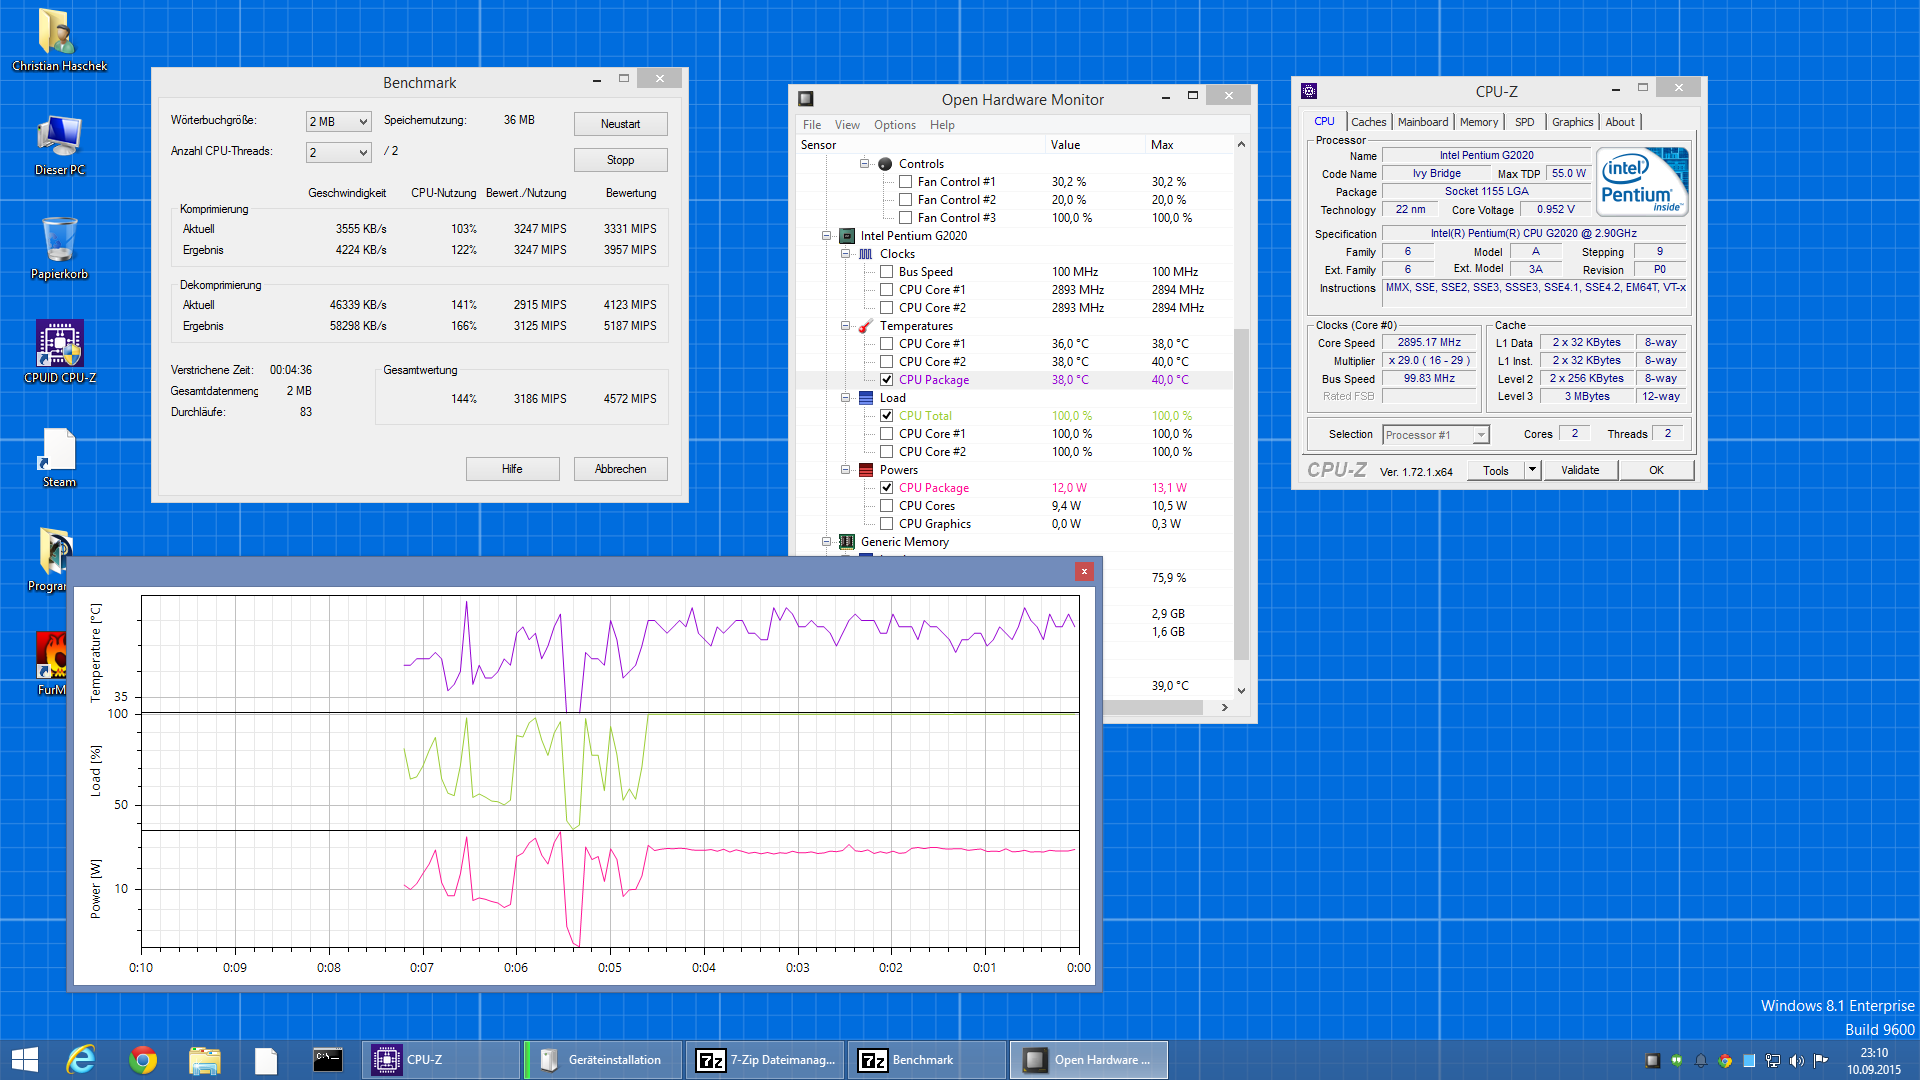Open FurMark desktop icon
This screenshot has width=1920, height=1080.
pyautogui.click(x=51, y=663)
